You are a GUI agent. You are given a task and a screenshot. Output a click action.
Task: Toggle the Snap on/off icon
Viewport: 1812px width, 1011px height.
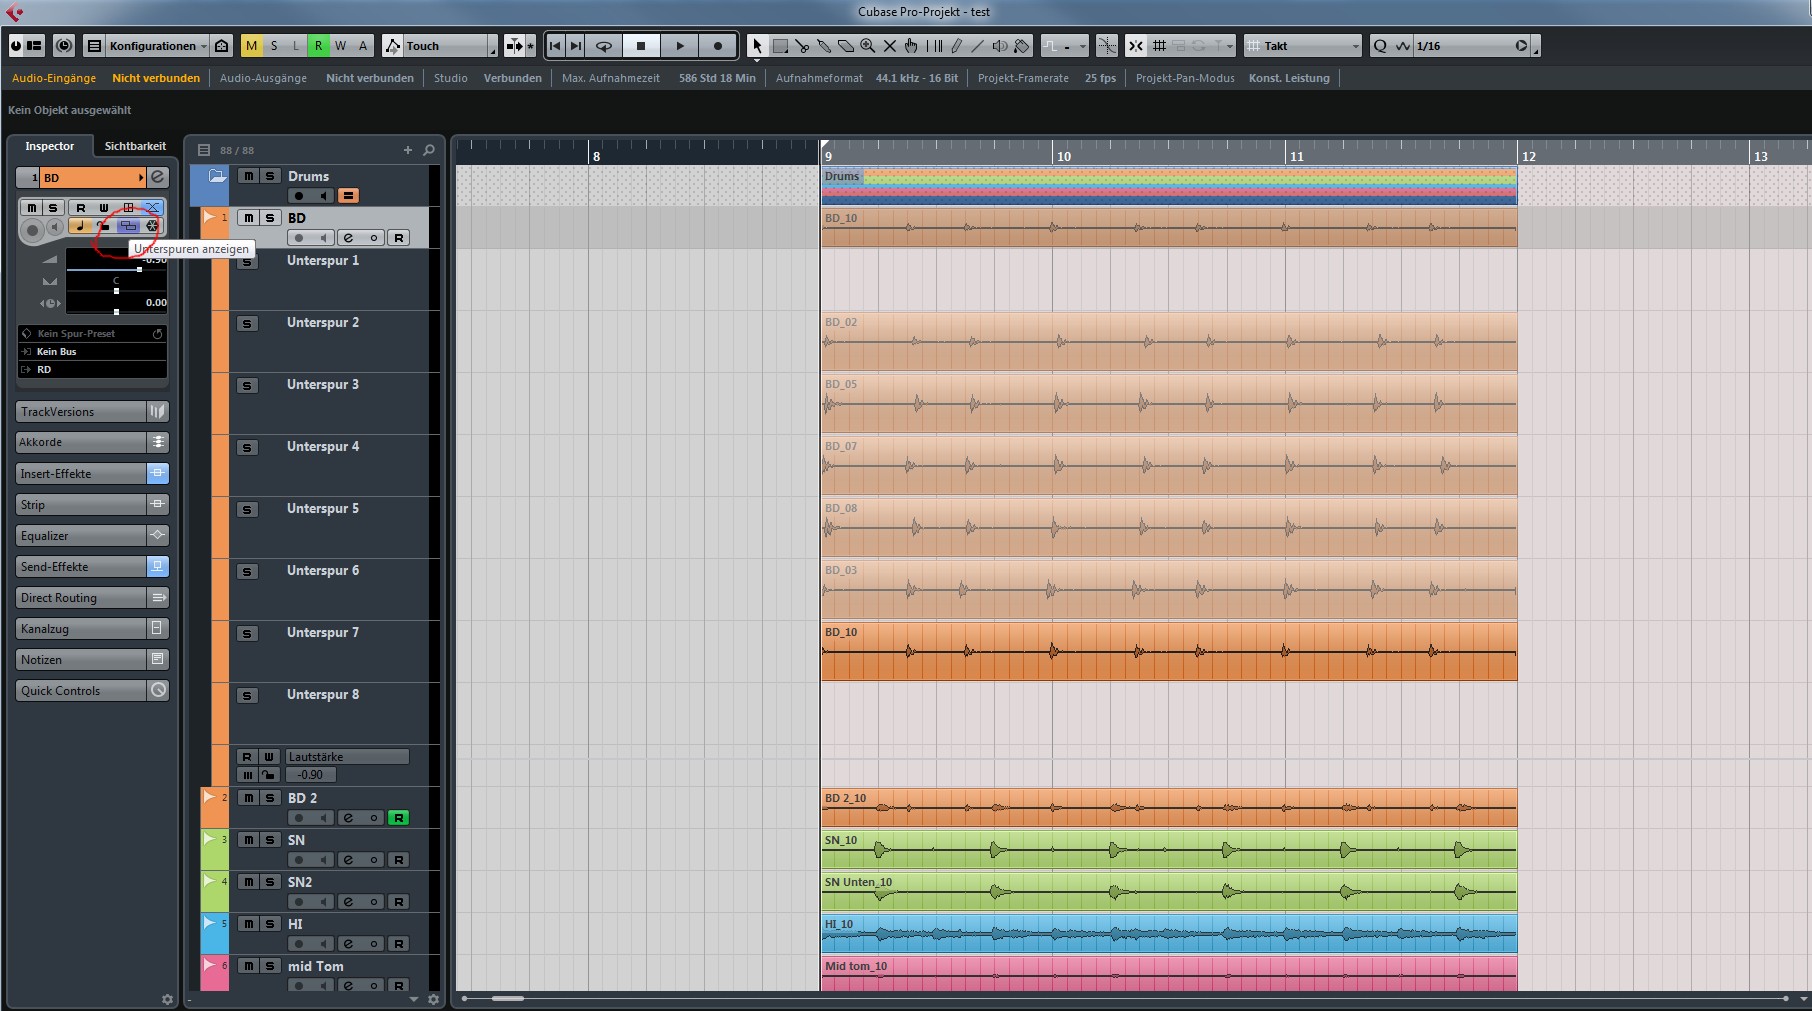tap(1136, 46)
